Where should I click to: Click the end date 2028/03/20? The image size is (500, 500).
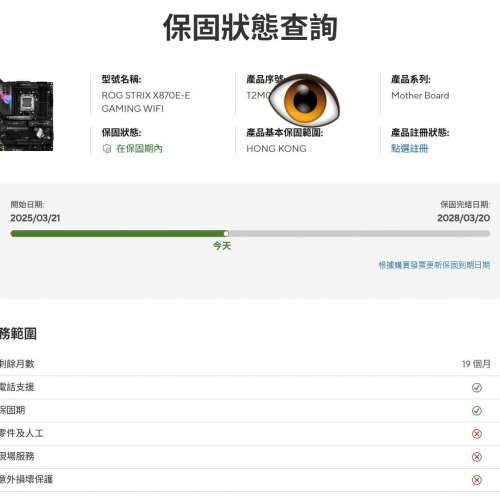click(x=464, y=218)
